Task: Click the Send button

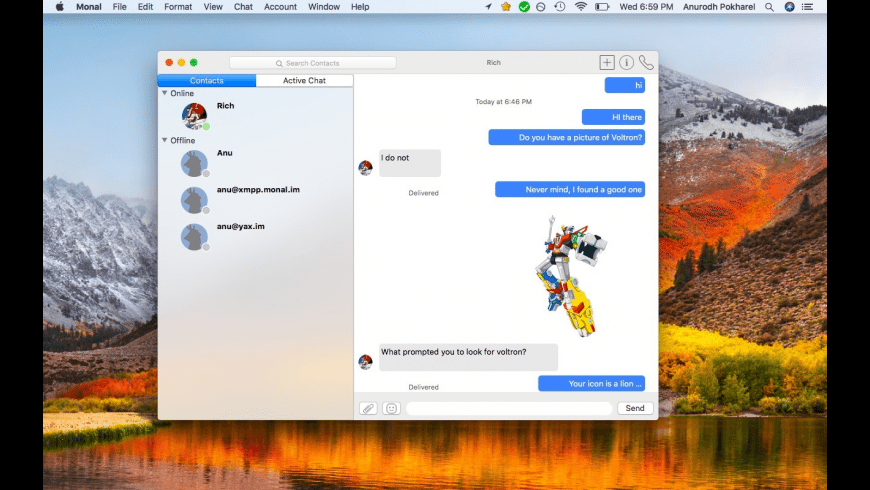Action: (x=635, y=408)
